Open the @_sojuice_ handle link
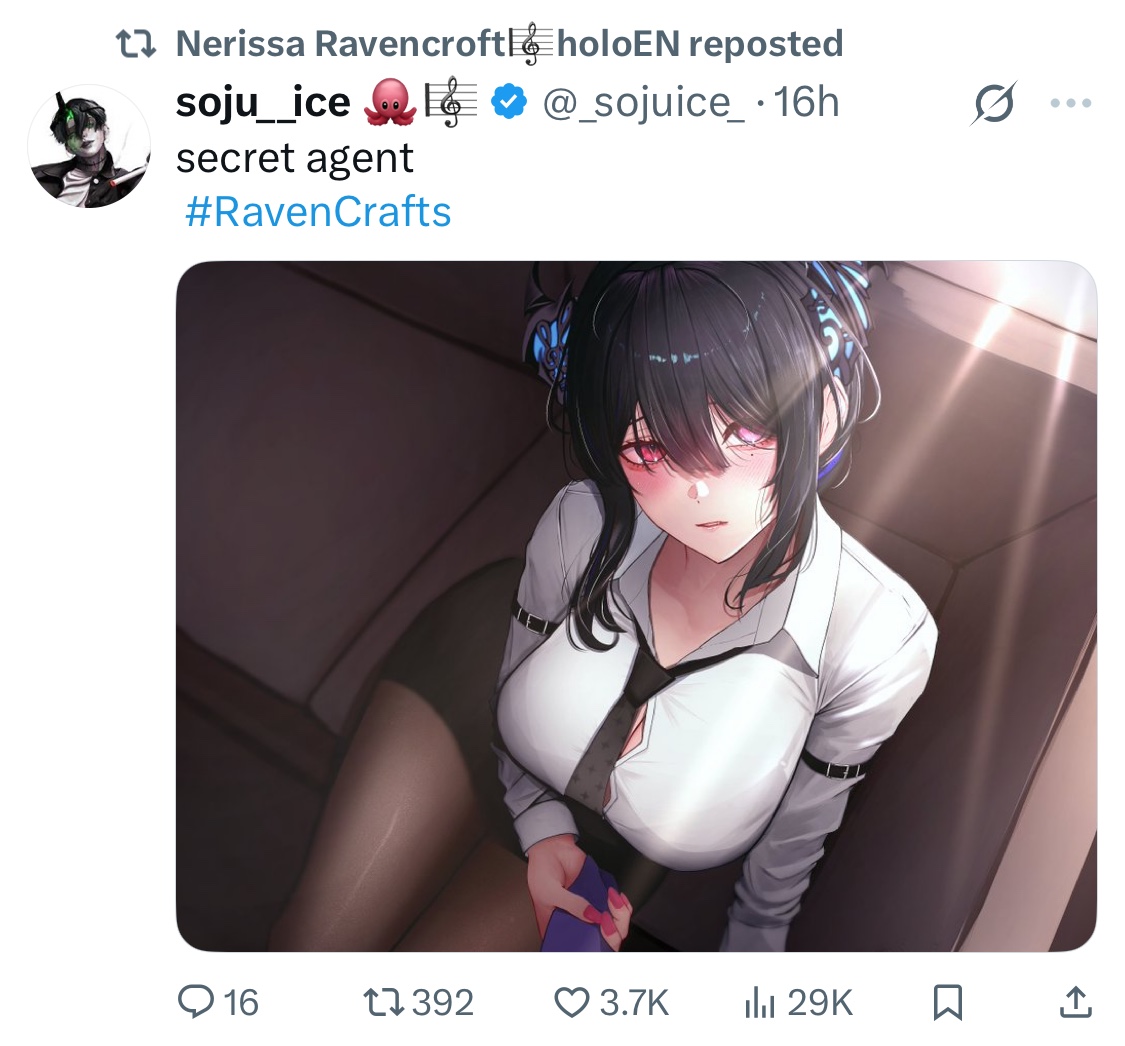Screen dimensions: 1125x1046 644,103
